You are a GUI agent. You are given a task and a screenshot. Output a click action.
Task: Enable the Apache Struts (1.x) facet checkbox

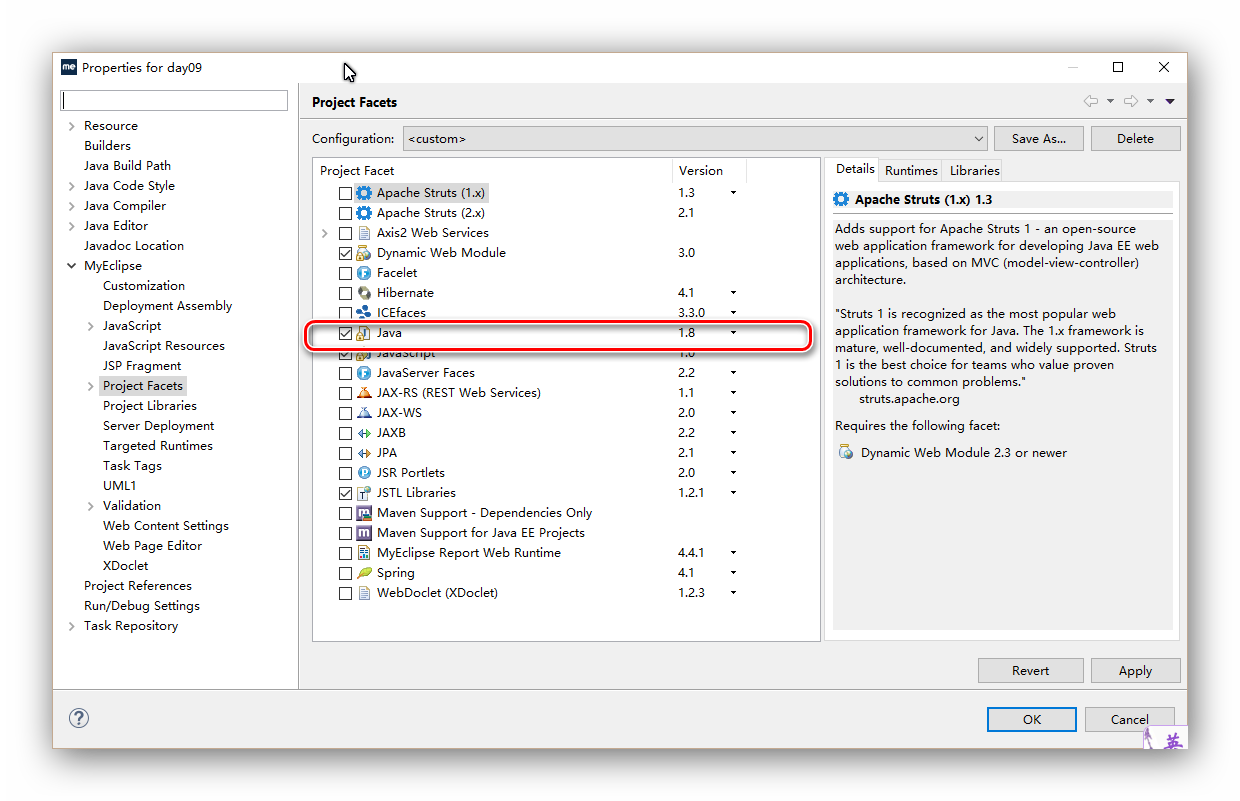pos(345,193)
